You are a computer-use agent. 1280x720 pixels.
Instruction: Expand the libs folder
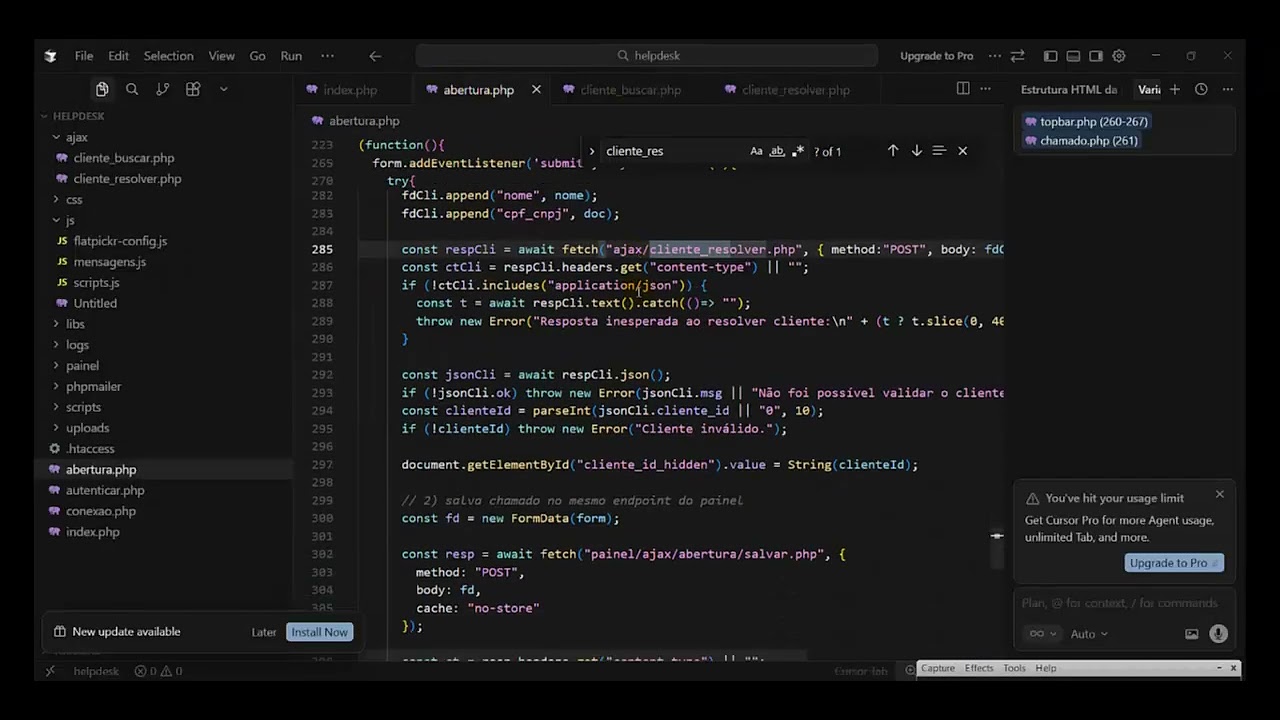(75, 324)
